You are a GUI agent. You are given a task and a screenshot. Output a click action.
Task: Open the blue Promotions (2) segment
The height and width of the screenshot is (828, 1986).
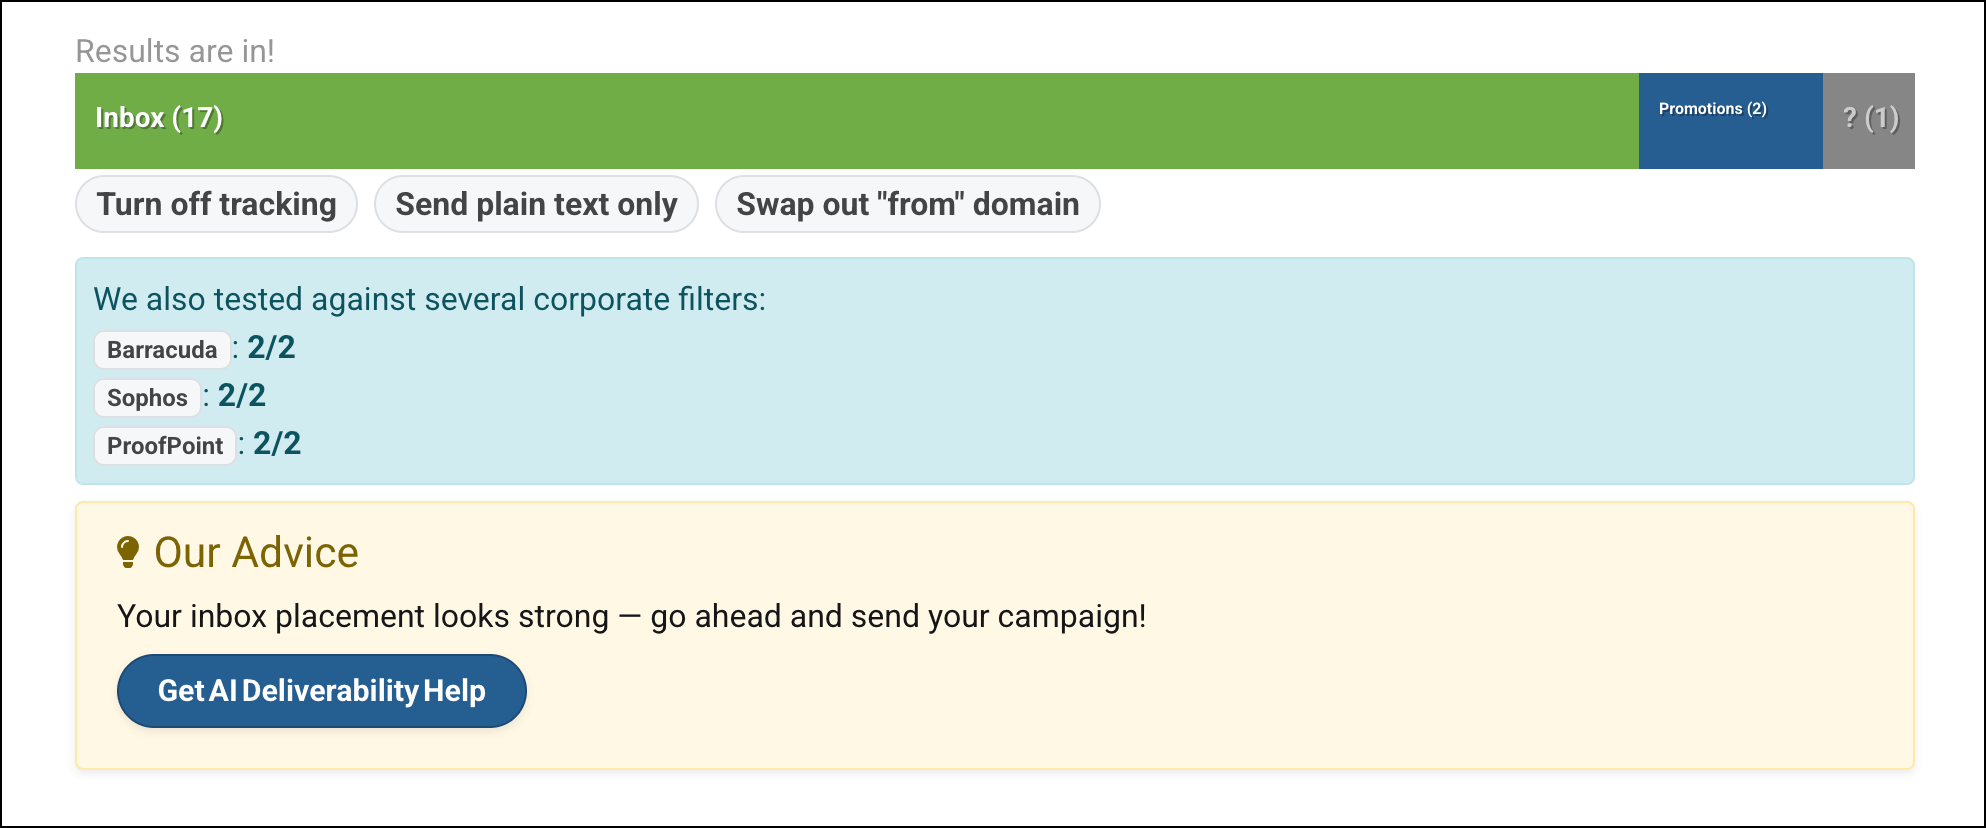[1731, 121]
